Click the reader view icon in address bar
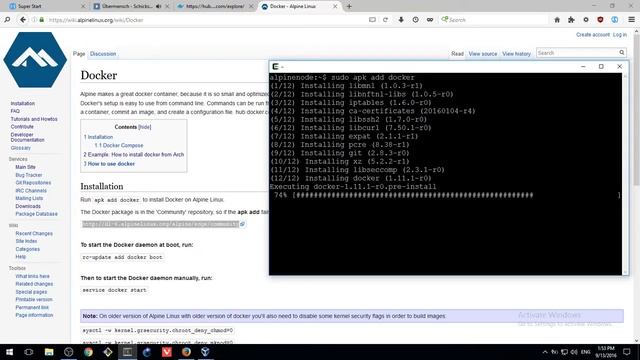This screenshot has width=640, height=360. (372, 20)
